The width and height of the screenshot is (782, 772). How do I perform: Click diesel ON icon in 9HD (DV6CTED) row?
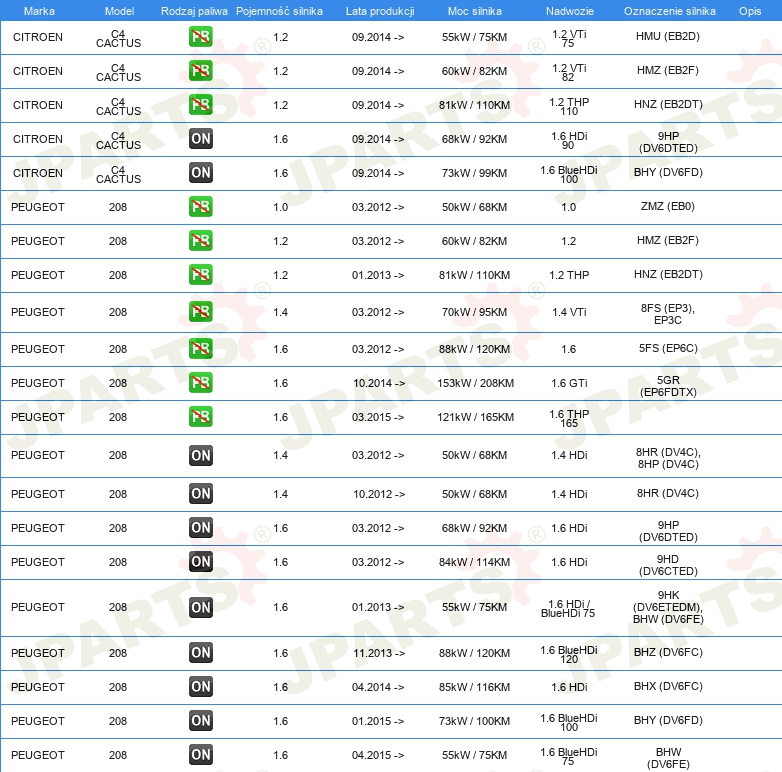click(200, 562)
